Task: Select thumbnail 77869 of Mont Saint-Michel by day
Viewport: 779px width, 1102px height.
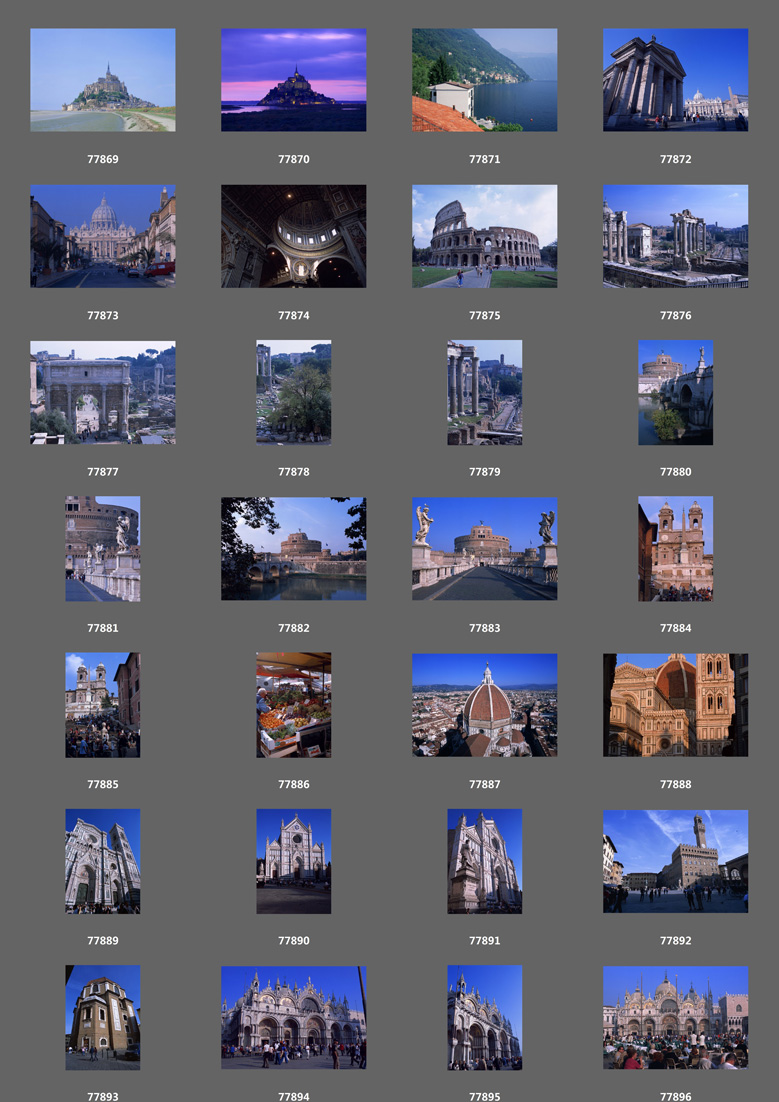Action: click(103, 80)
